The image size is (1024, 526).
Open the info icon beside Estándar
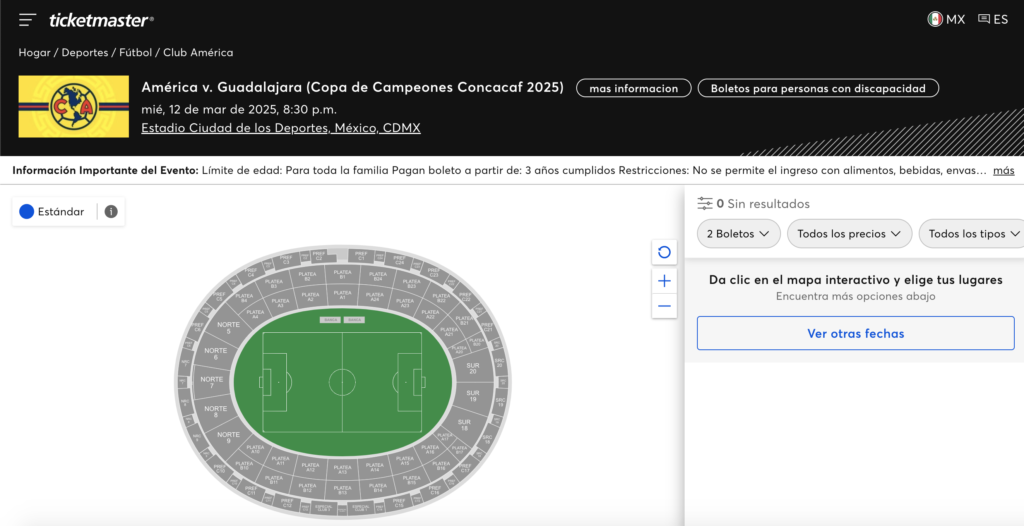(x=111, y=212)
